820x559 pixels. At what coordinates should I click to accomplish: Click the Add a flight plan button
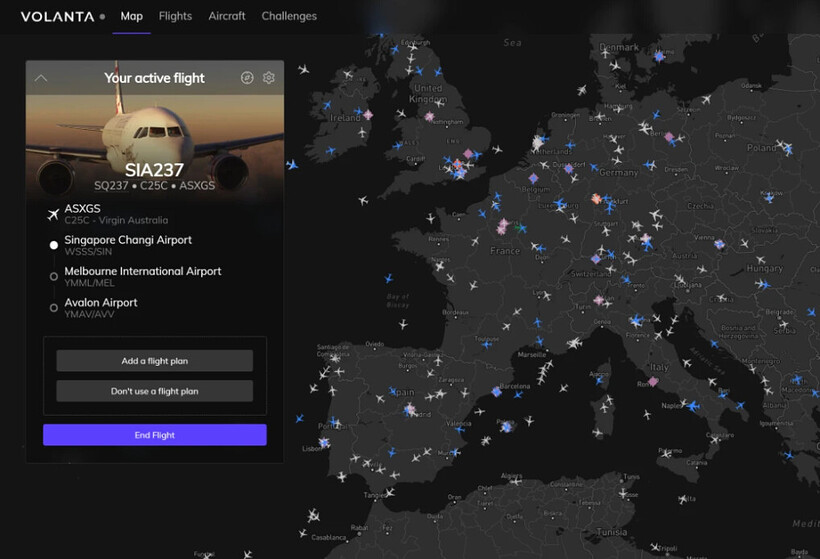point(154,361)
